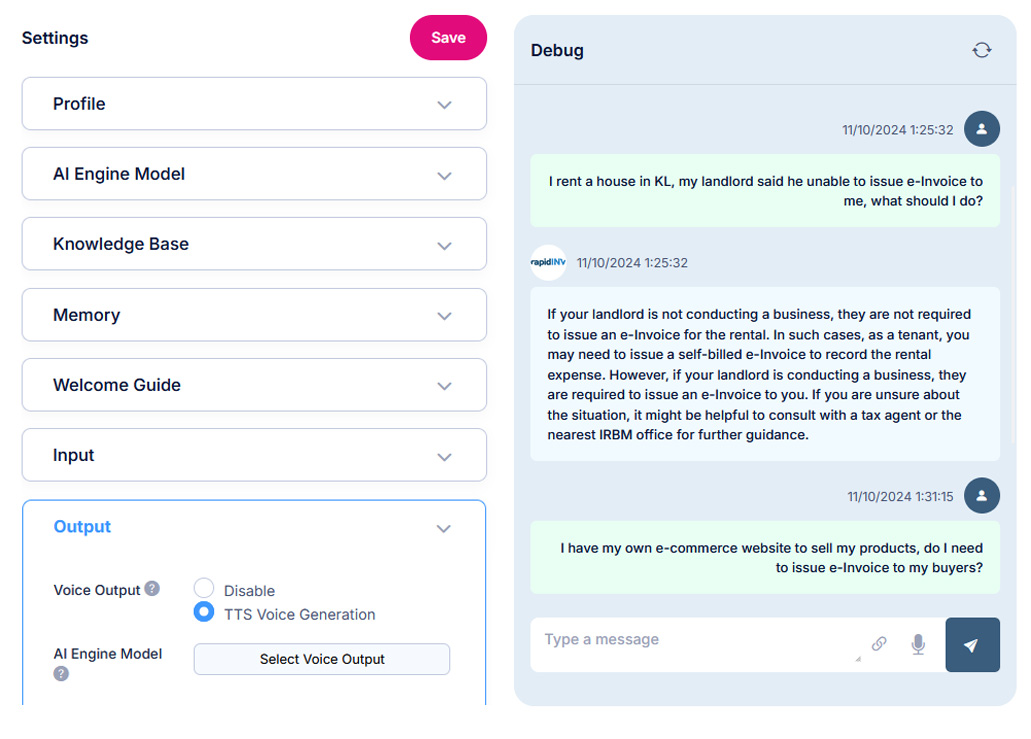Image resolution: width=1031 pixels, height=739 pixels.
Task: Click the Save button
Action: 448,37
